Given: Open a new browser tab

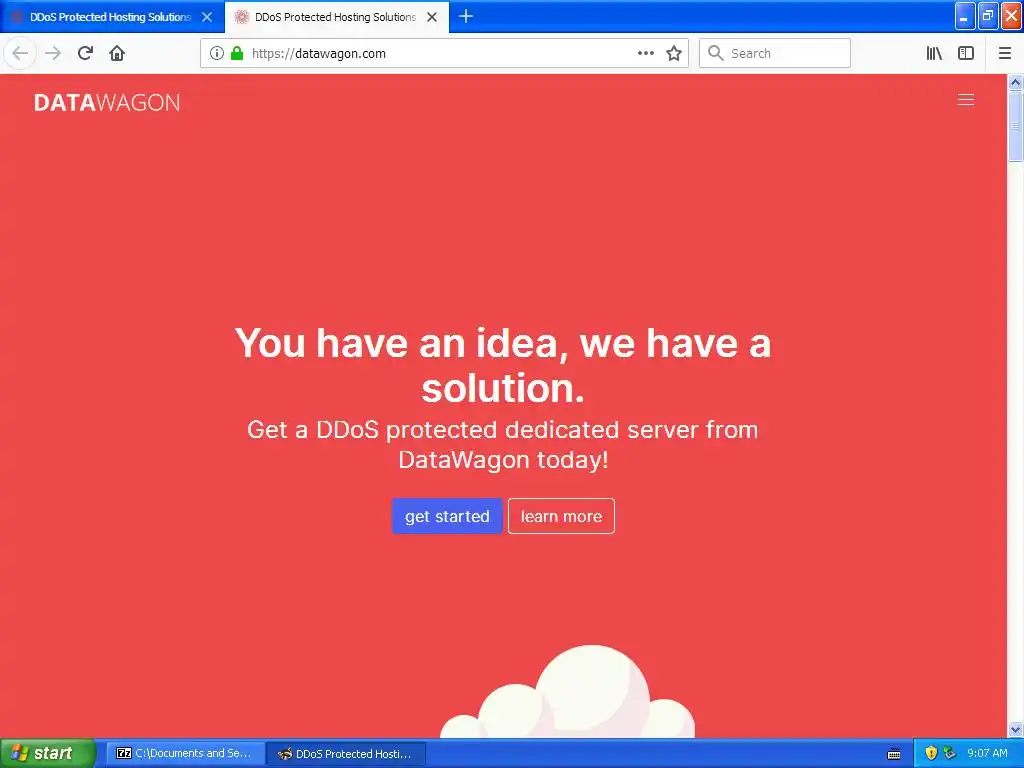Looking at the screenshot, I should coord(466,16).
